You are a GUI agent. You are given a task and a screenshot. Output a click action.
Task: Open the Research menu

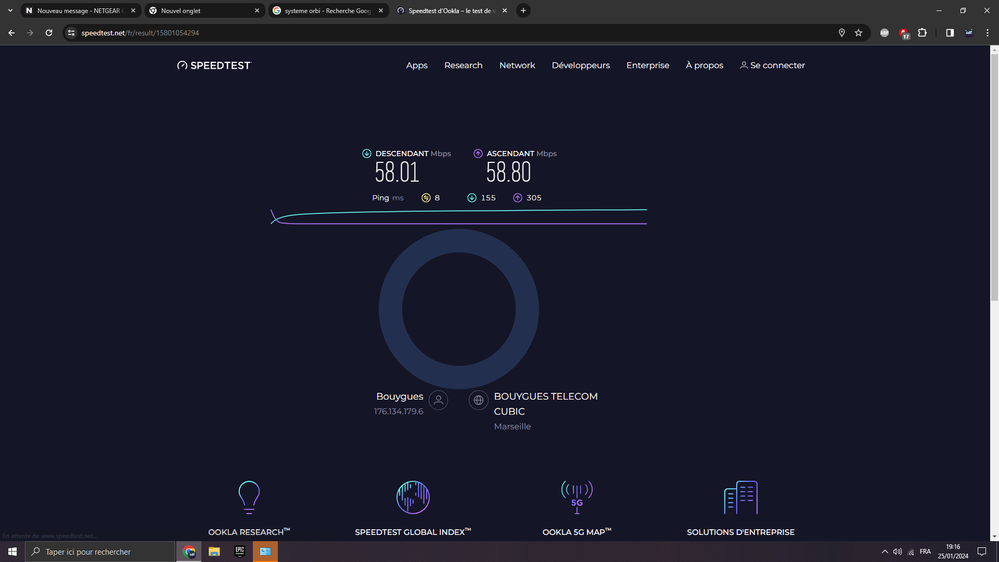click(463, 65)
